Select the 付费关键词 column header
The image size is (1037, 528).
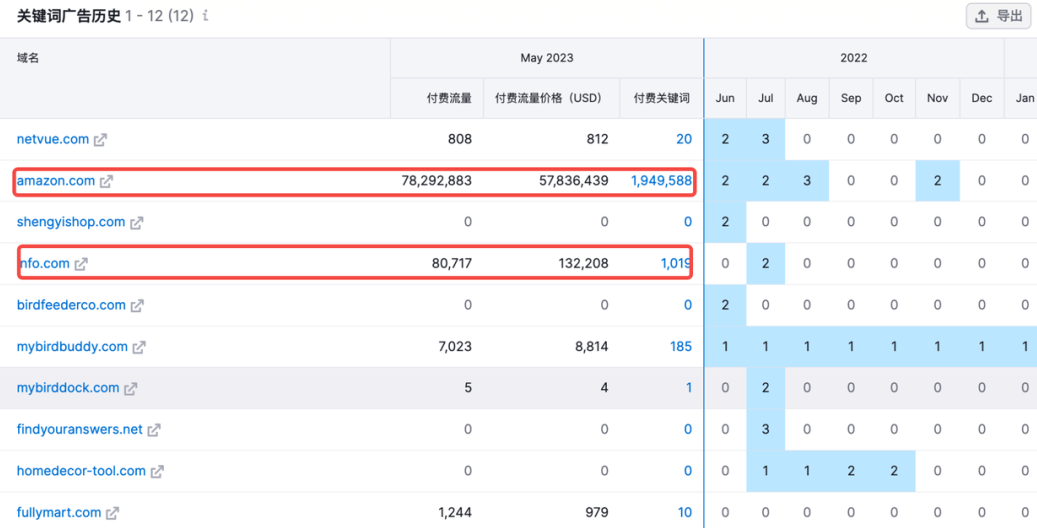point(661,98)
